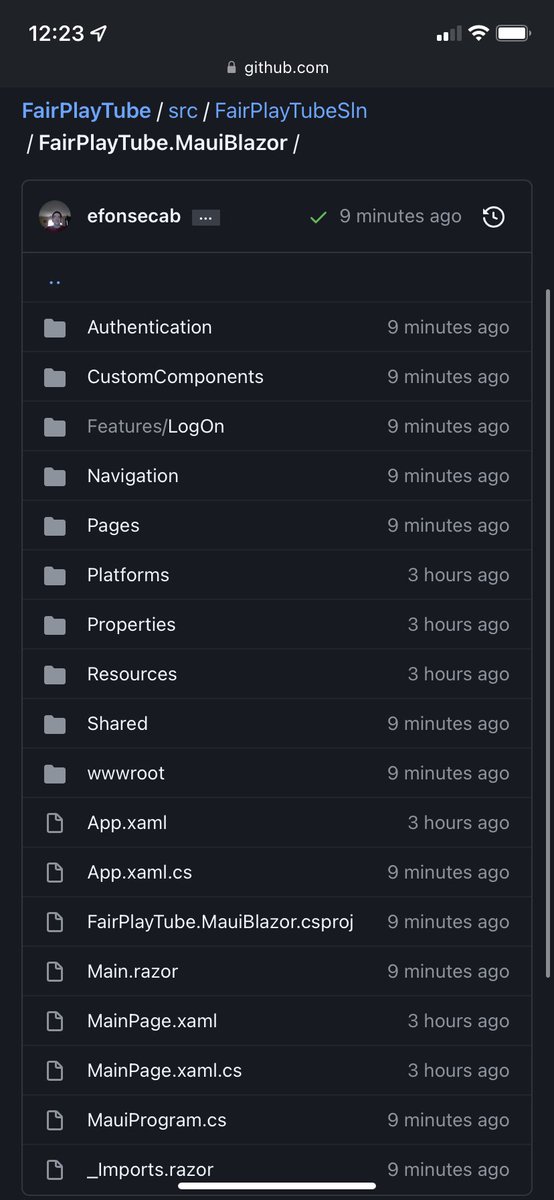Viewport: 554px width, 1200px height.
Task: Navigate to src breadcrumb folder
Action: [x=183, y=111]
